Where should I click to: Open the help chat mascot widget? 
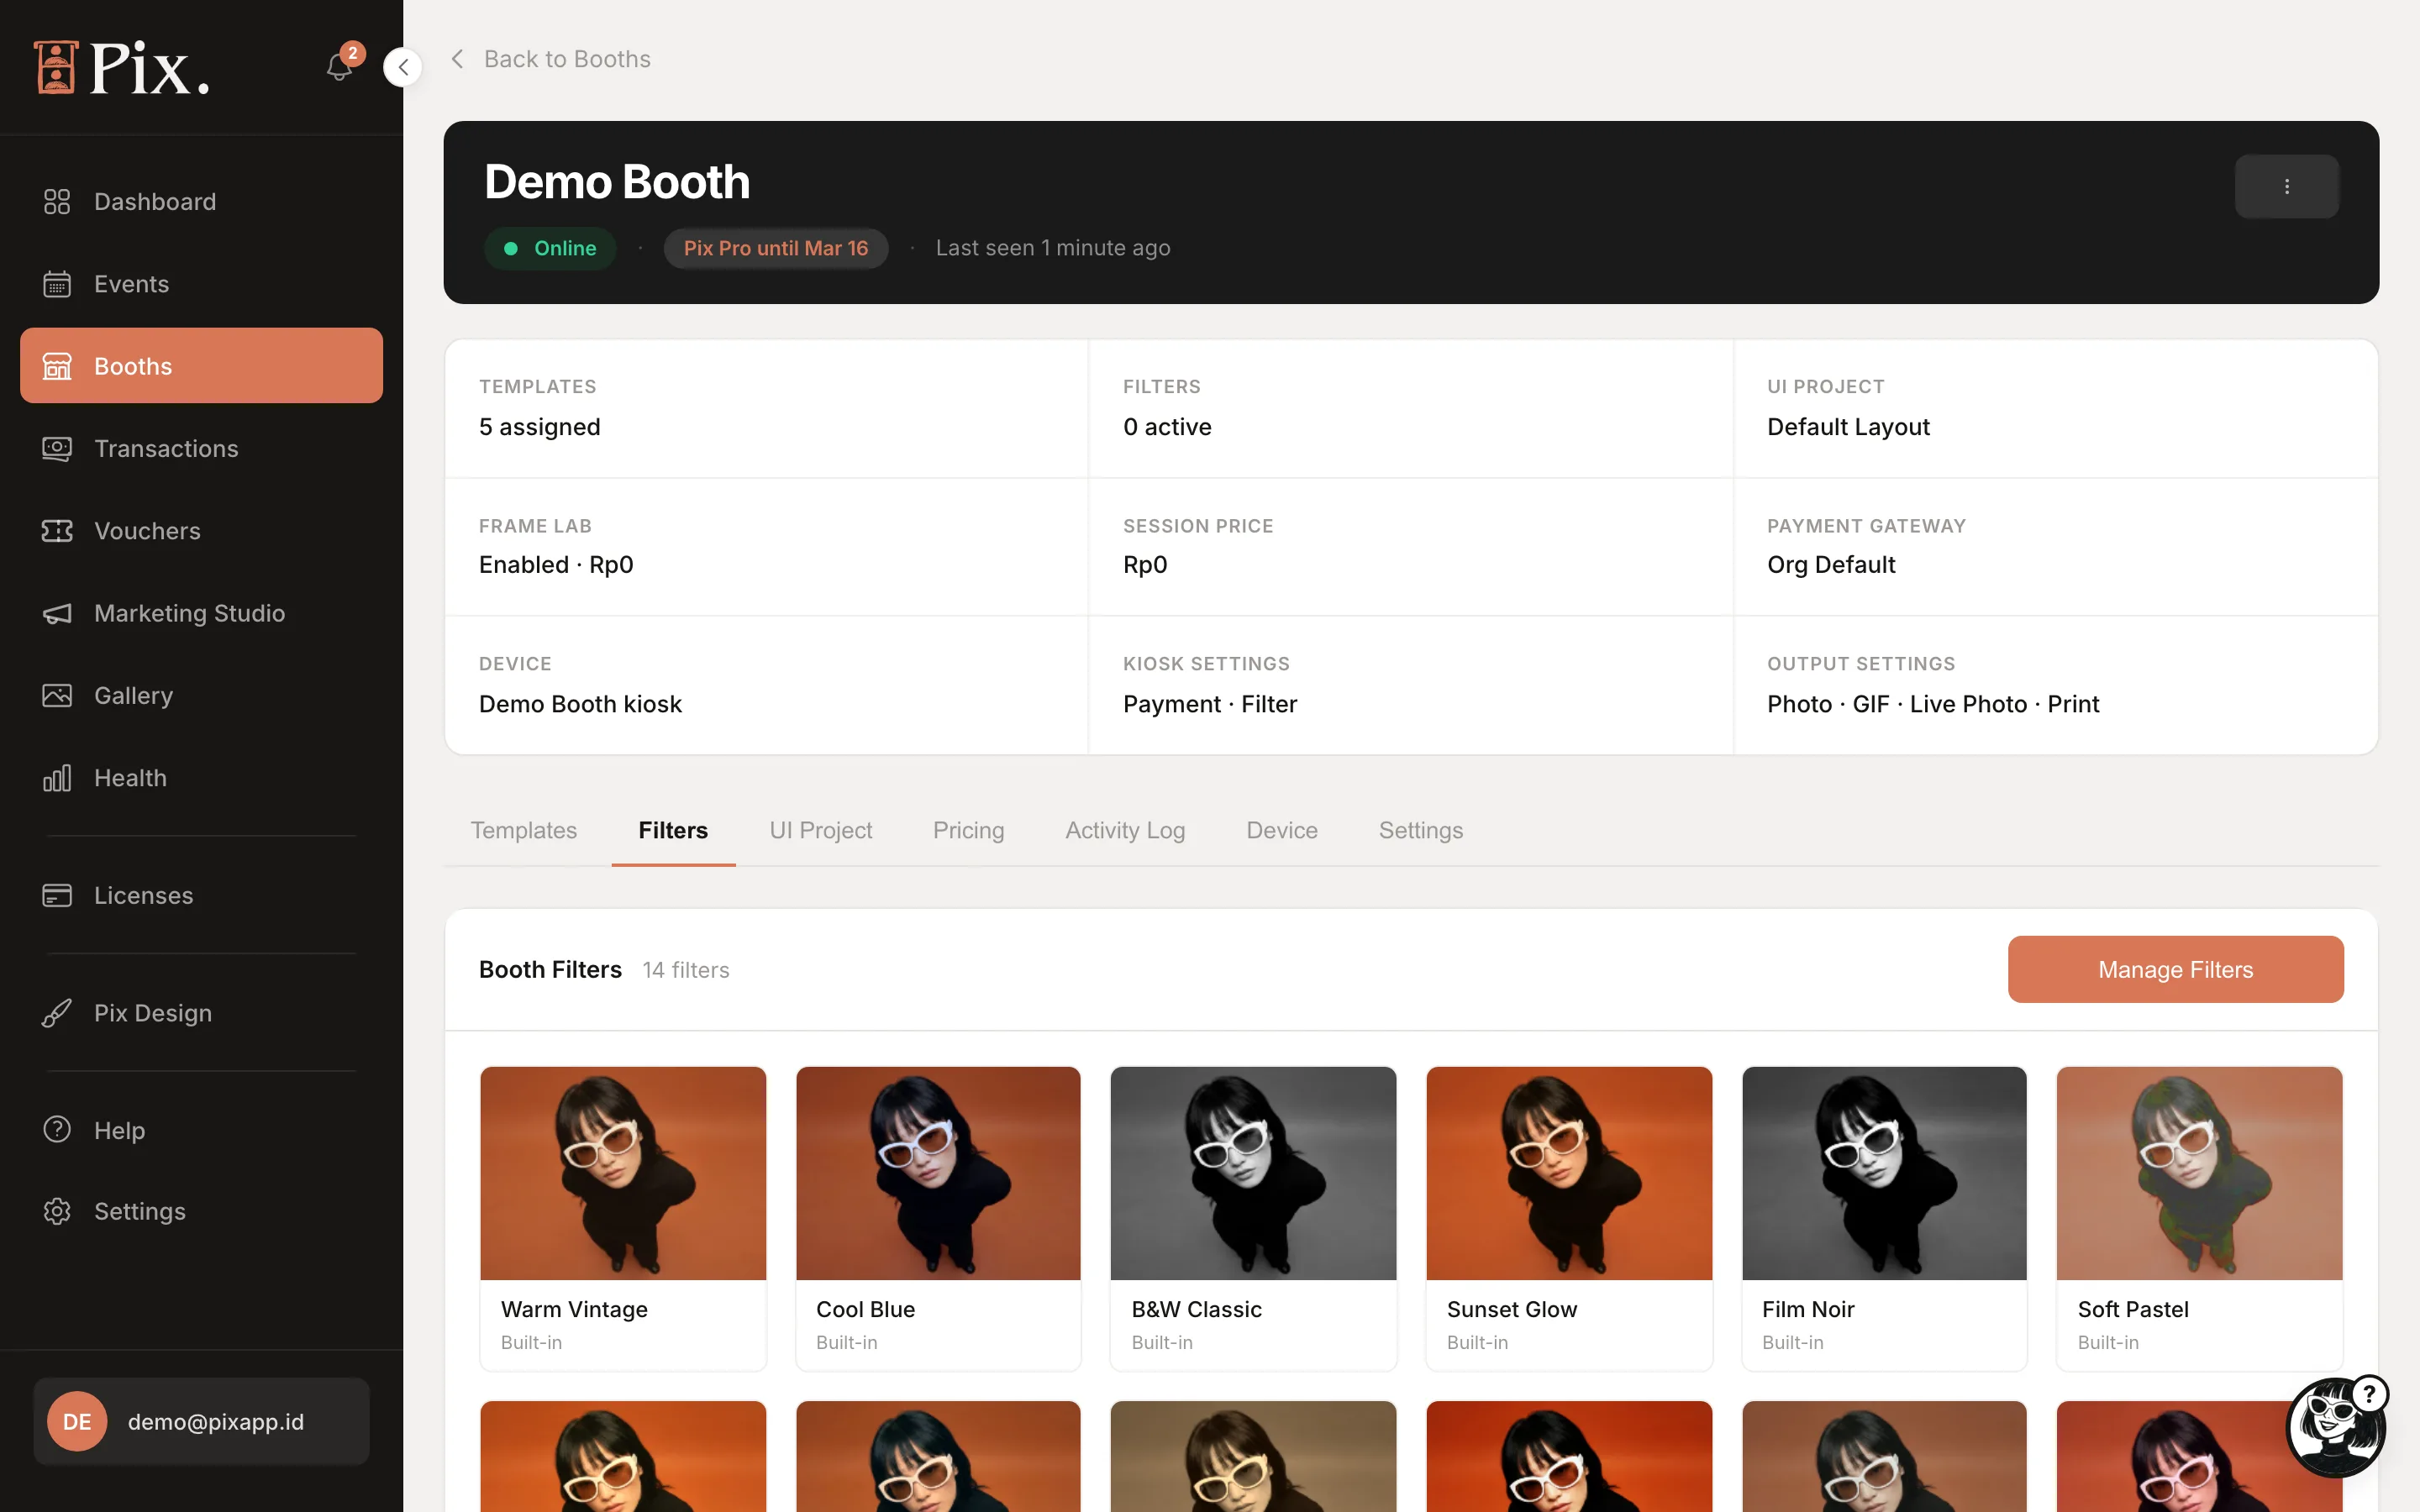[x=2336, y=1427]
